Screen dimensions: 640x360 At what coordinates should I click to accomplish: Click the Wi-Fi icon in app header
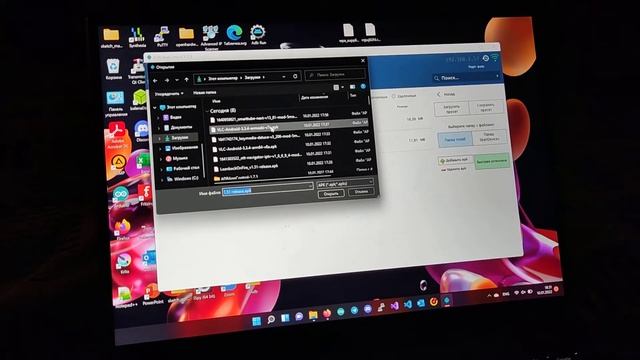495,58
